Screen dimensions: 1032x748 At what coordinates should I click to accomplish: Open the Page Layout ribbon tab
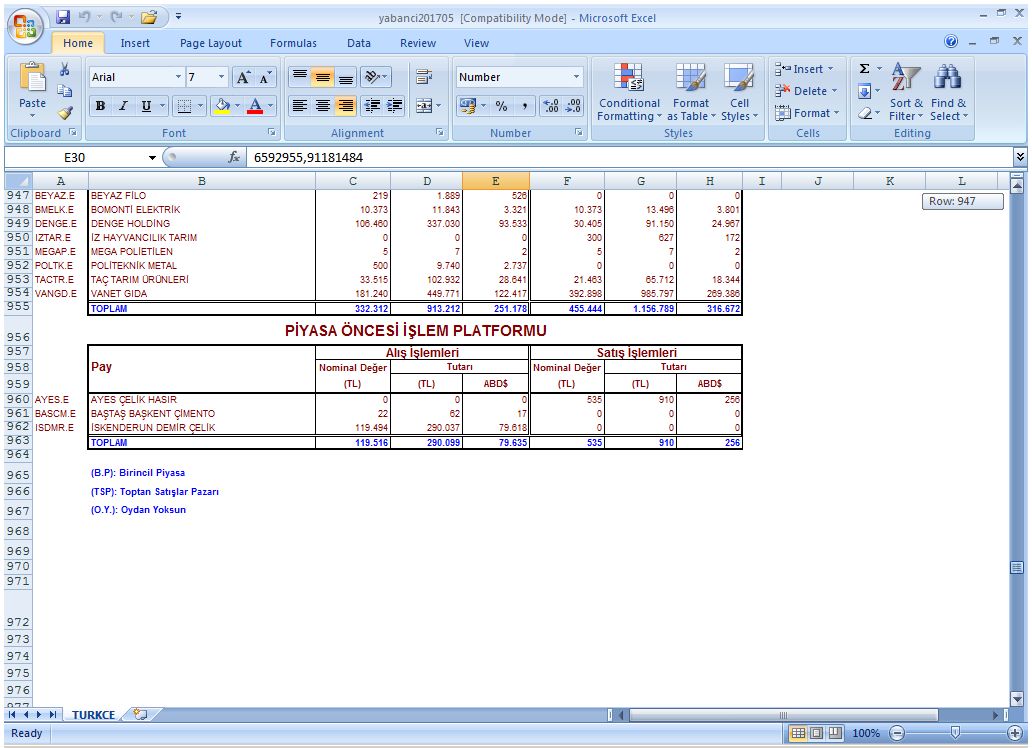[x=211, y=43]
